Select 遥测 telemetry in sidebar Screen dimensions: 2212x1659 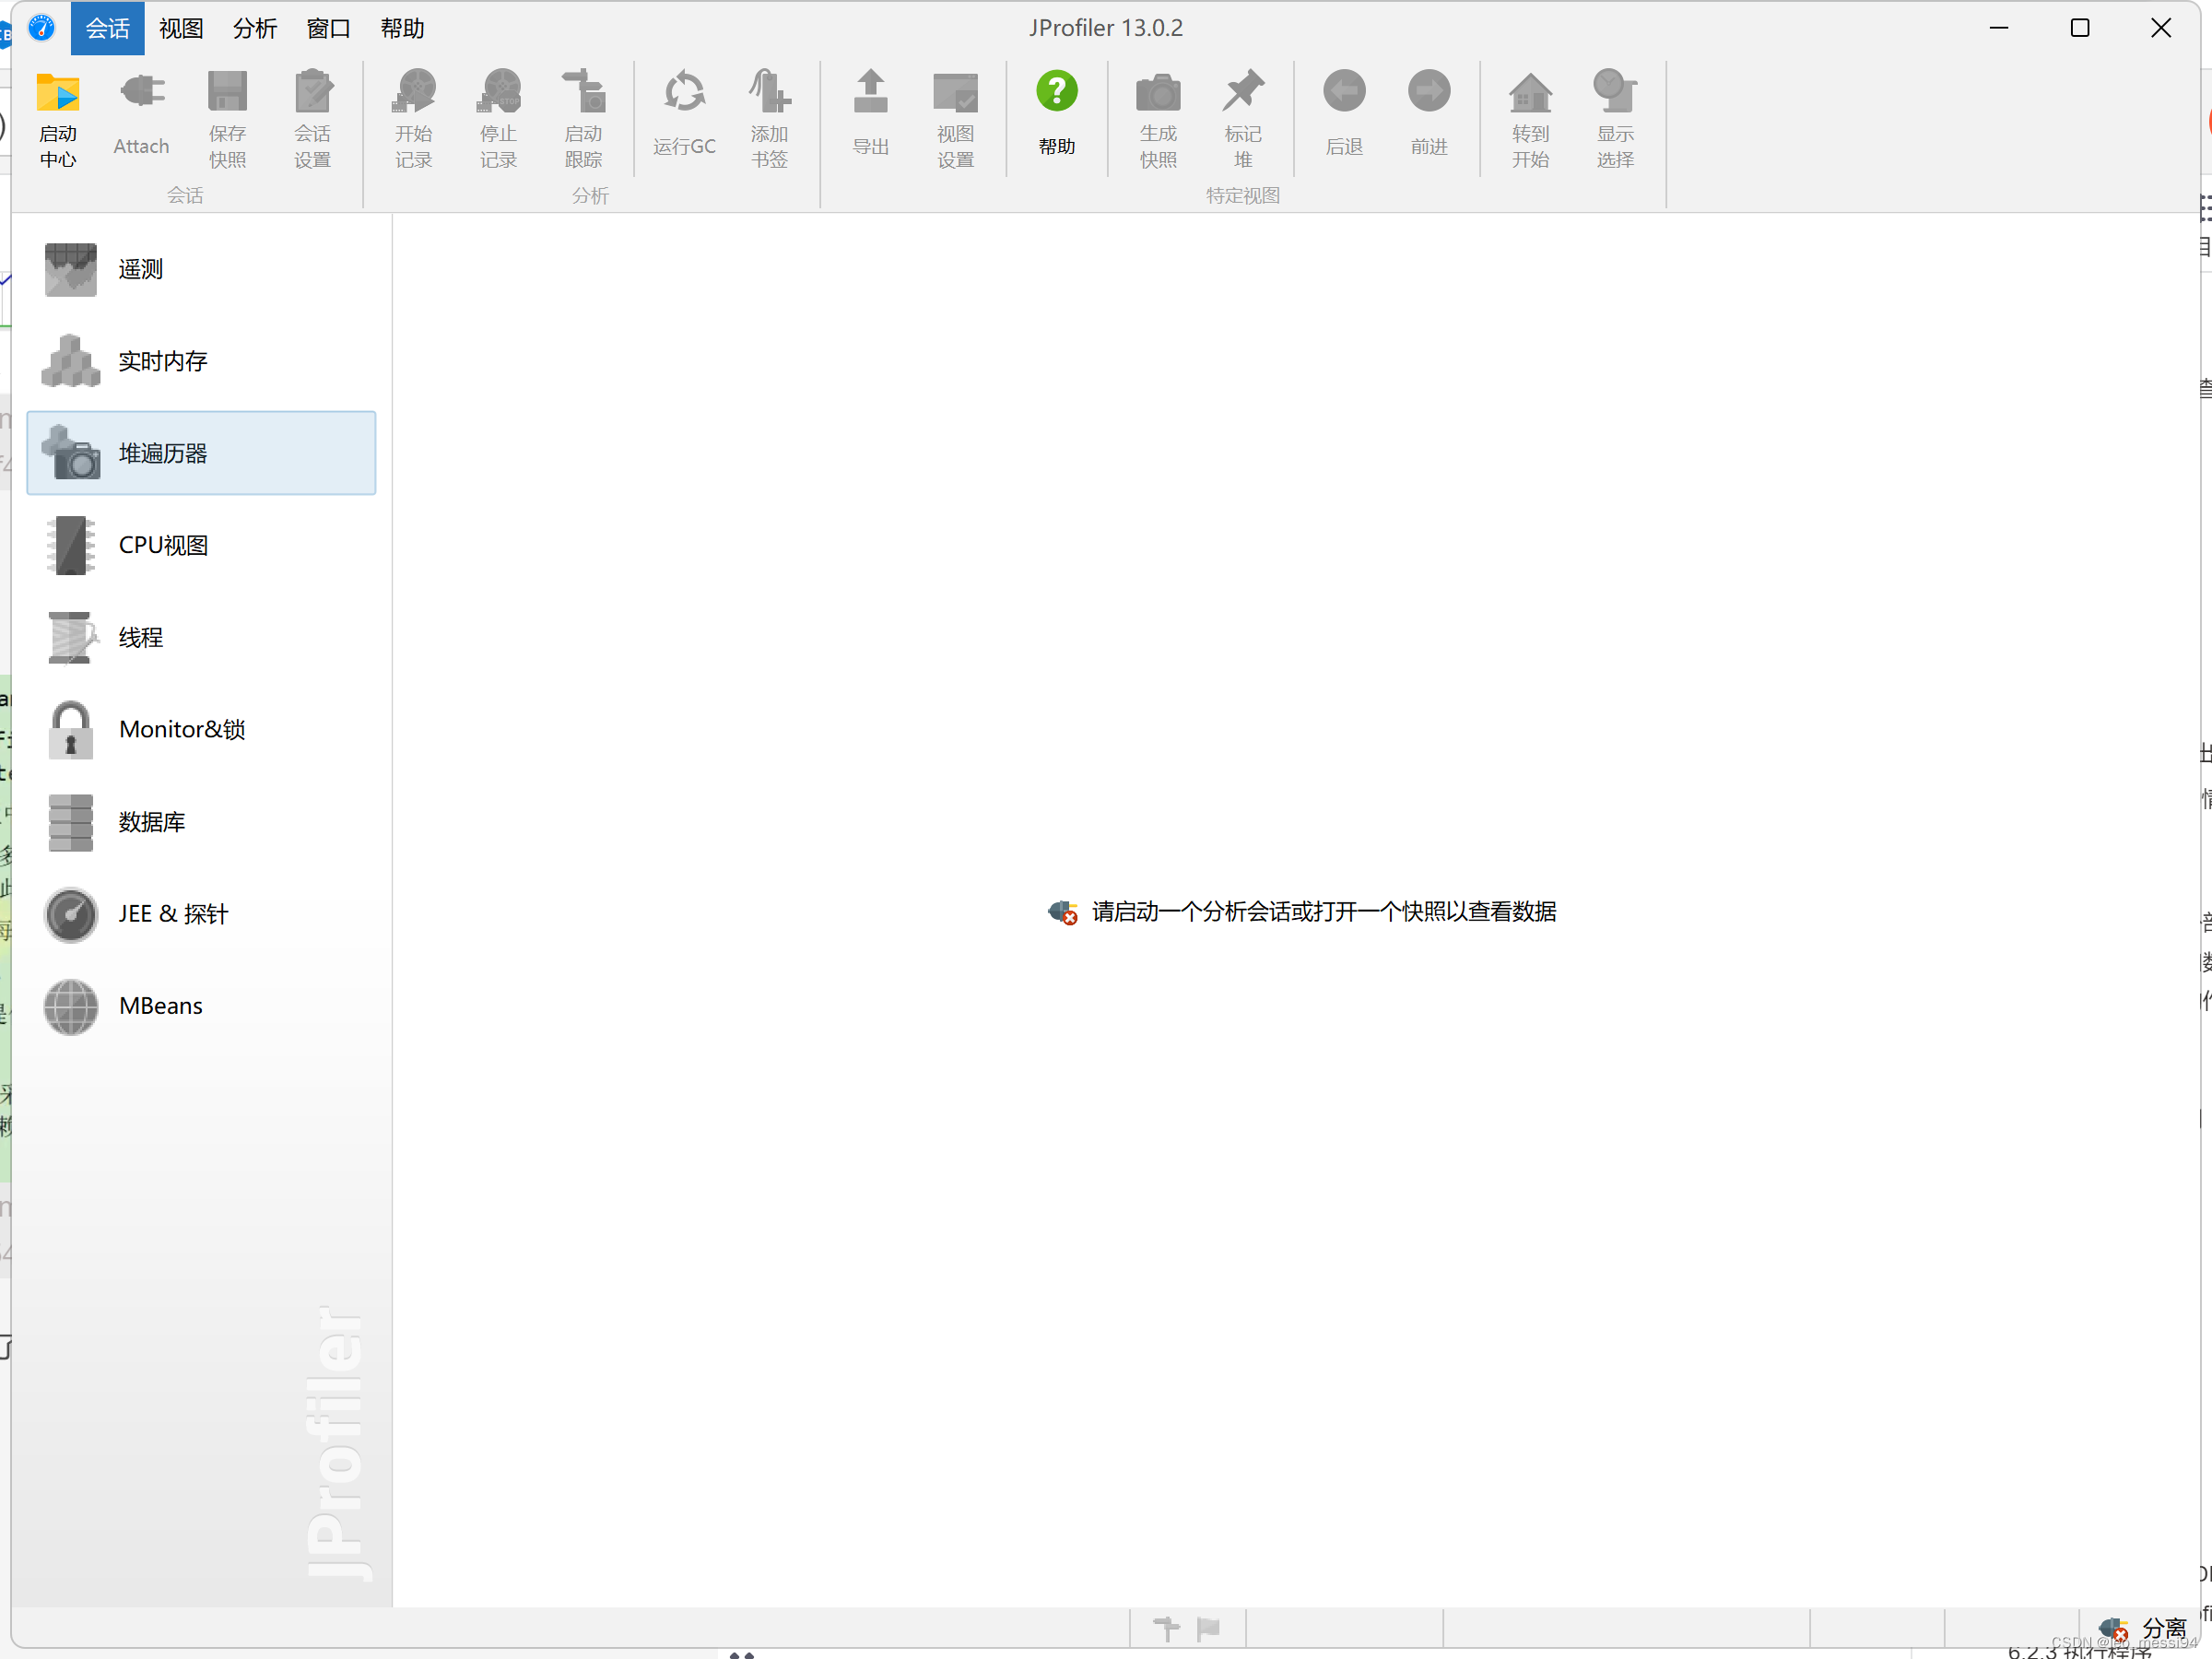(x=201, y=269)
